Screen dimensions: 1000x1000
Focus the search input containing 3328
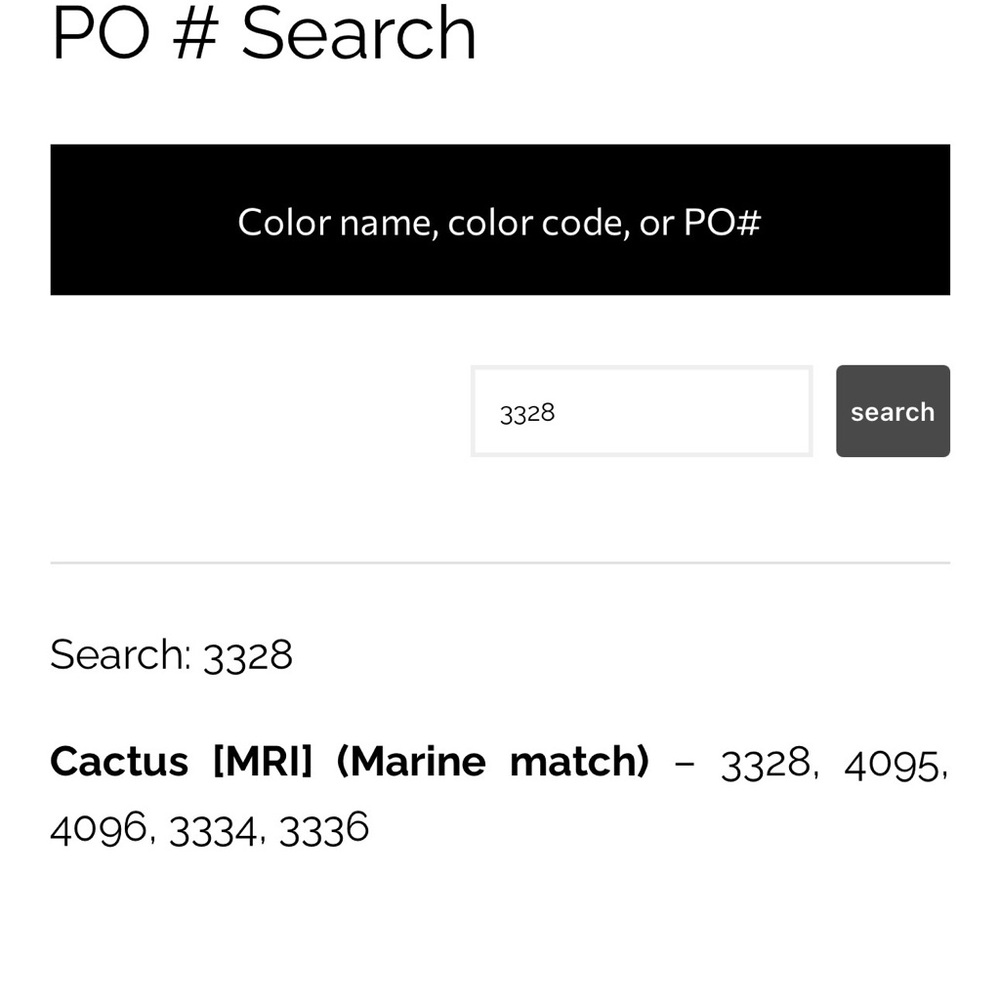[641, 411]
